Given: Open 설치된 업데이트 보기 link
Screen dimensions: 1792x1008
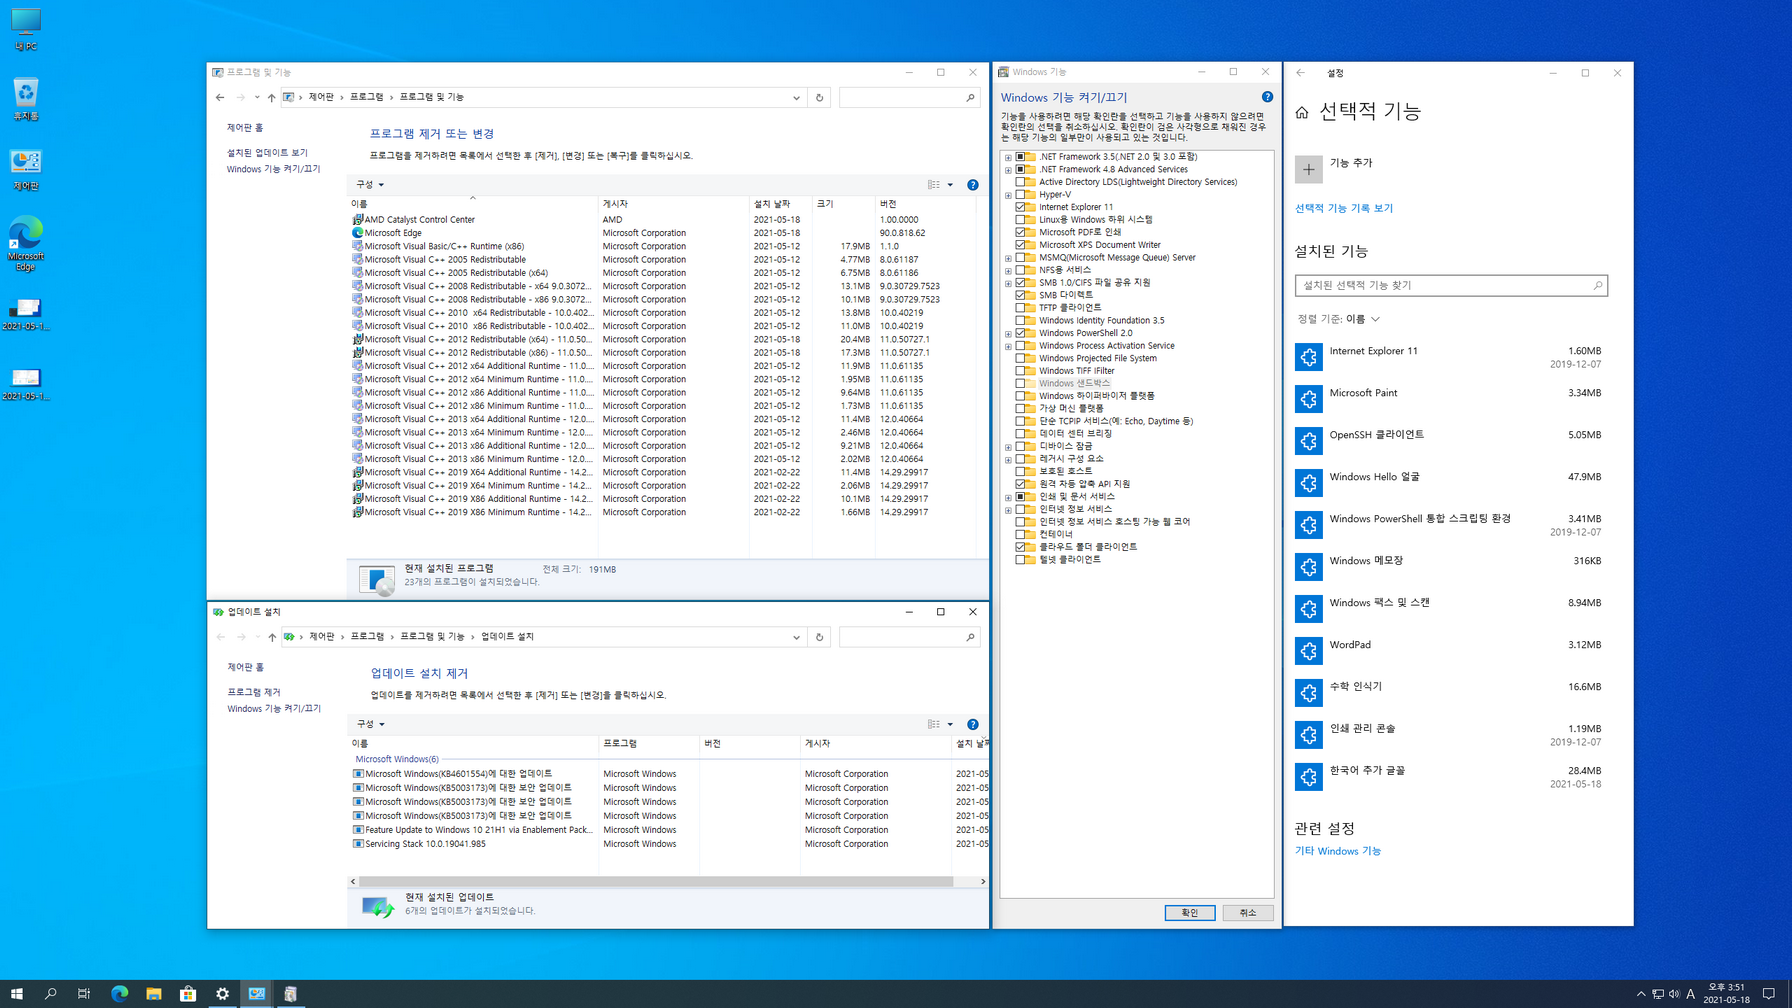Looking at the screenshot, I should [267, 153].
